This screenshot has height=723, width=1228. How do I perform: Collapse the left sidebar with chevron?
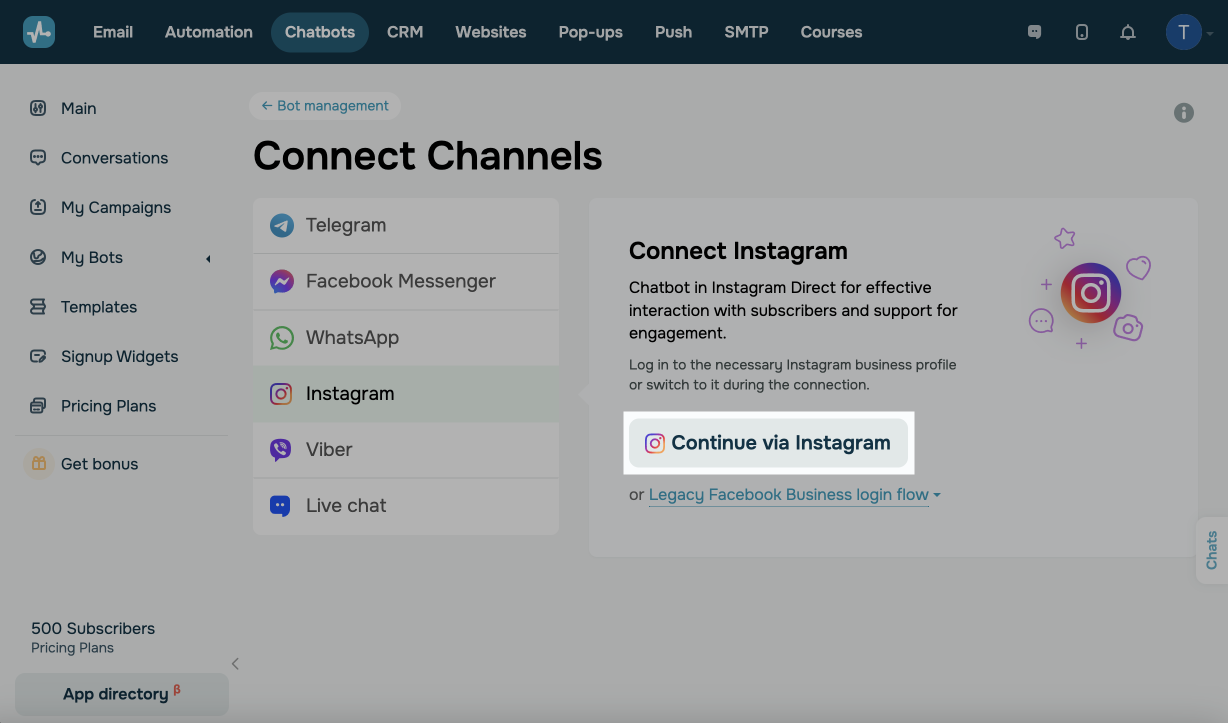[235, 663]
